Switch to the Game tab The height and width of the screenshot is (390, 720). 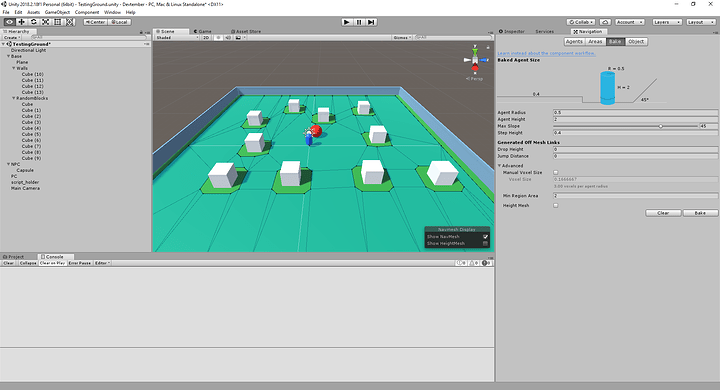tap(203, 32)
